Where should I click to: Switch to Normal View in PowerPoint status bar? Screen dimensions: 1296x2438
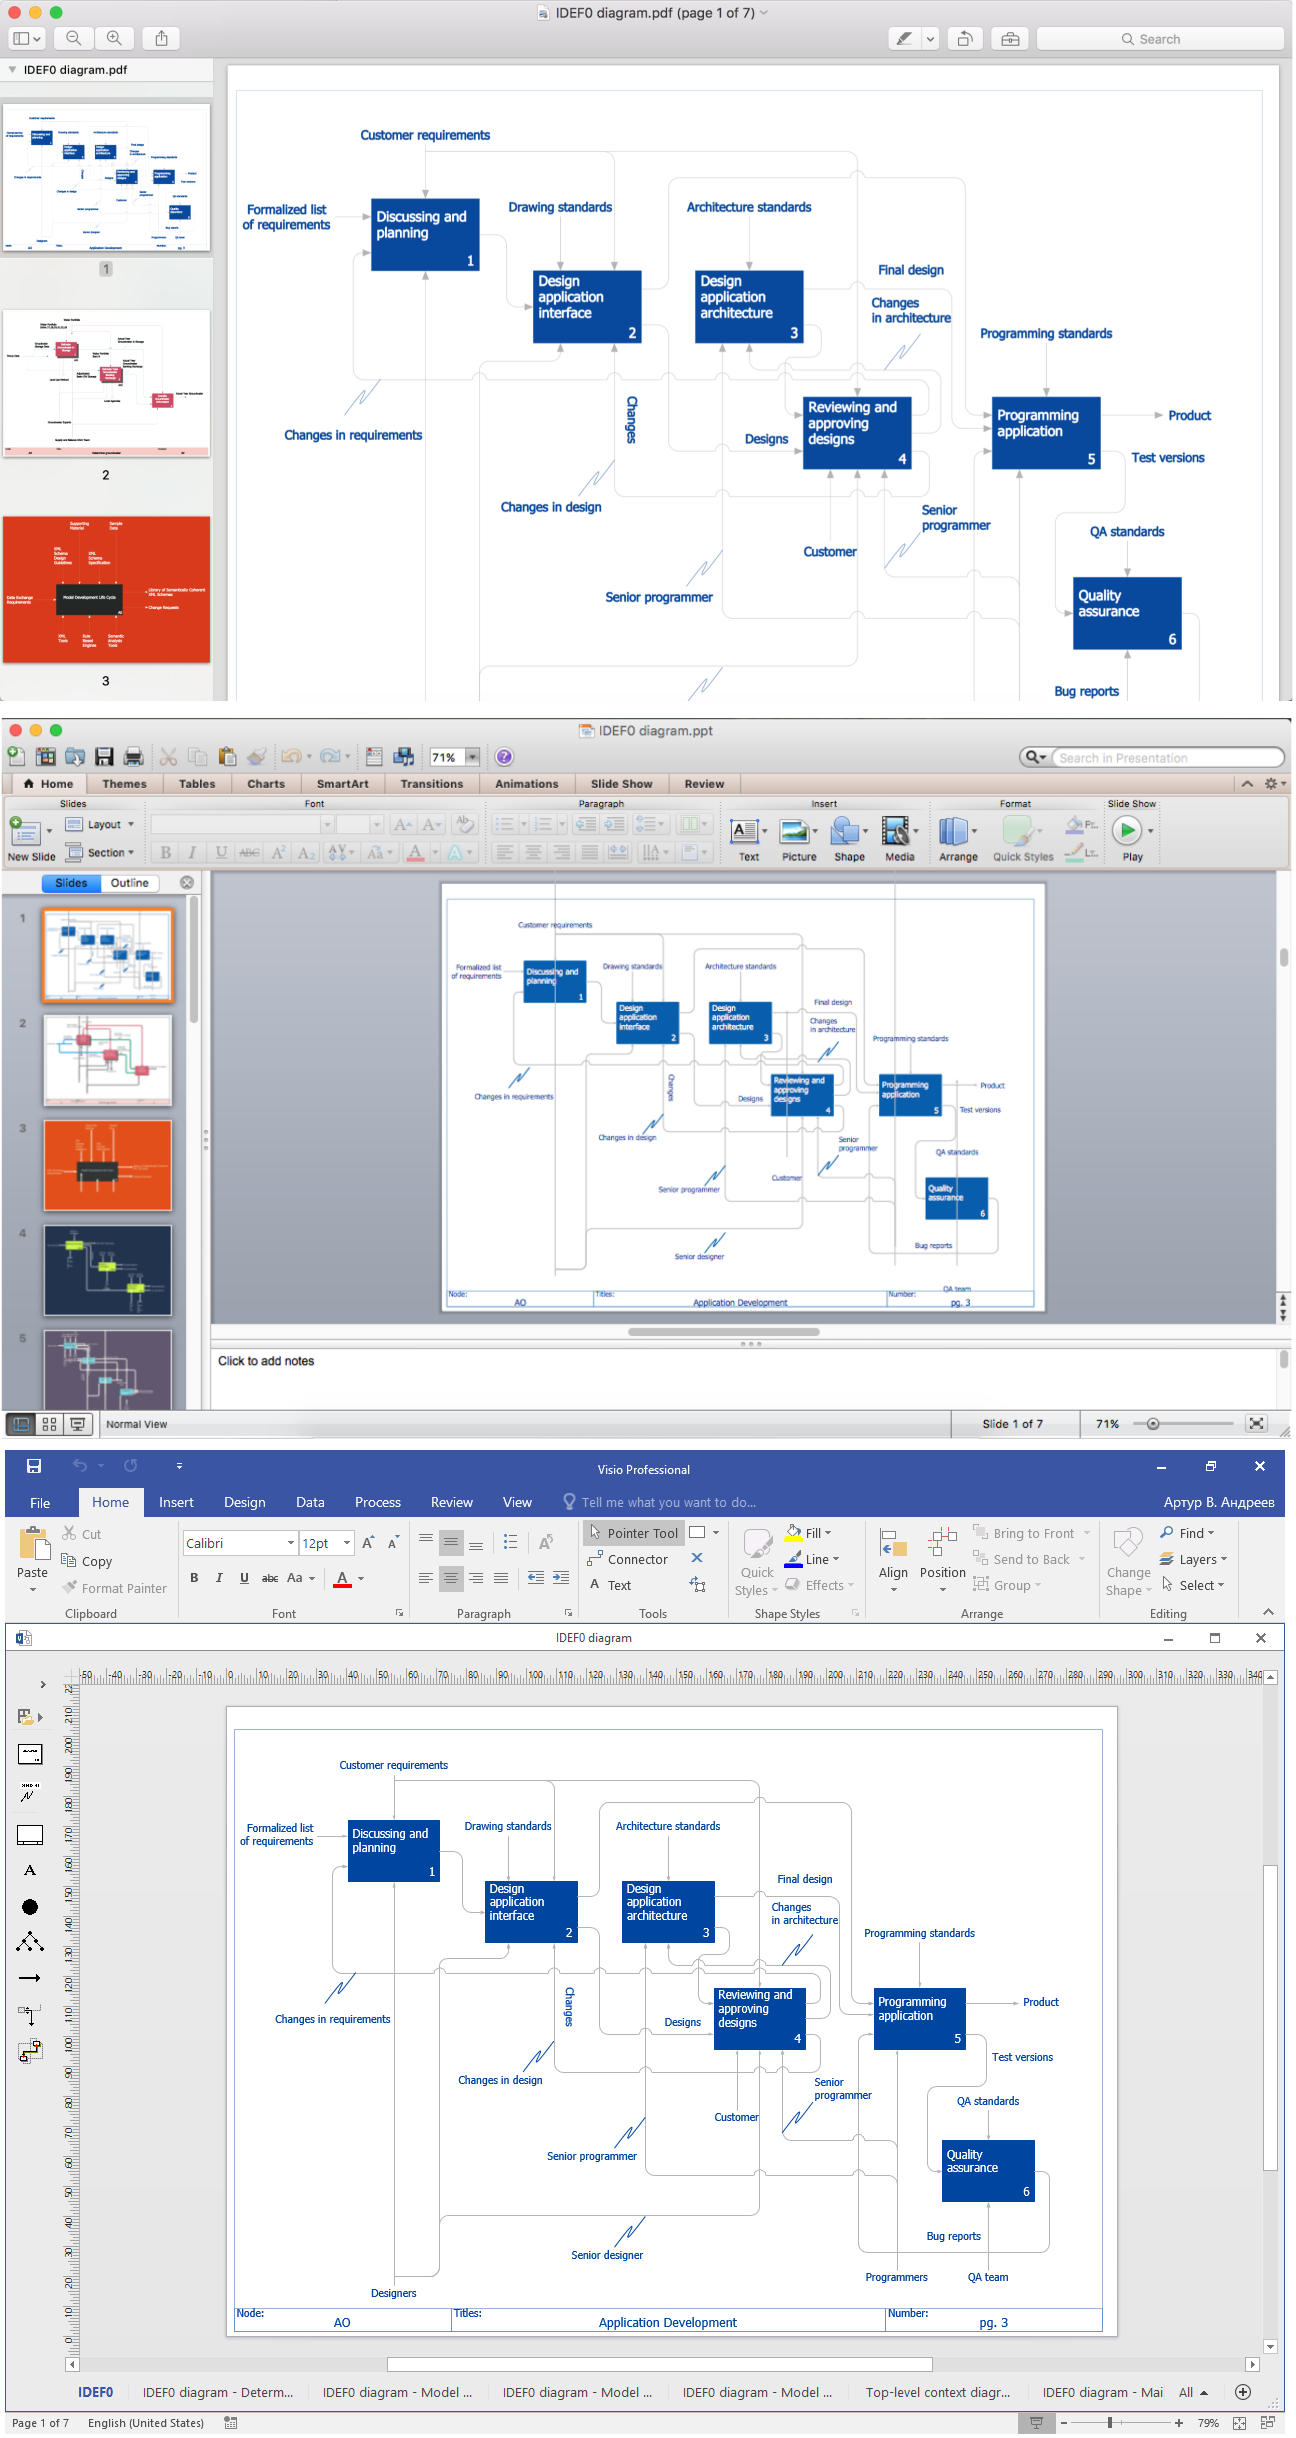[x=21, y=1424]
